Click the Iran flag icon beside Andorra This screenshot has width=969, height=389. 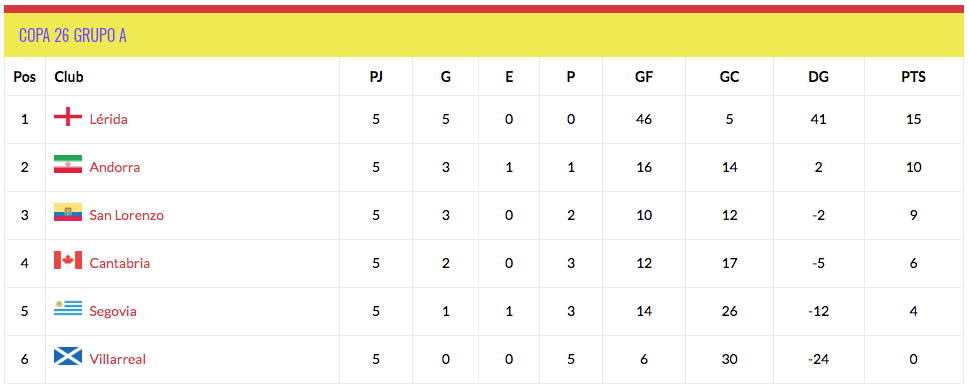click(68, 165)
